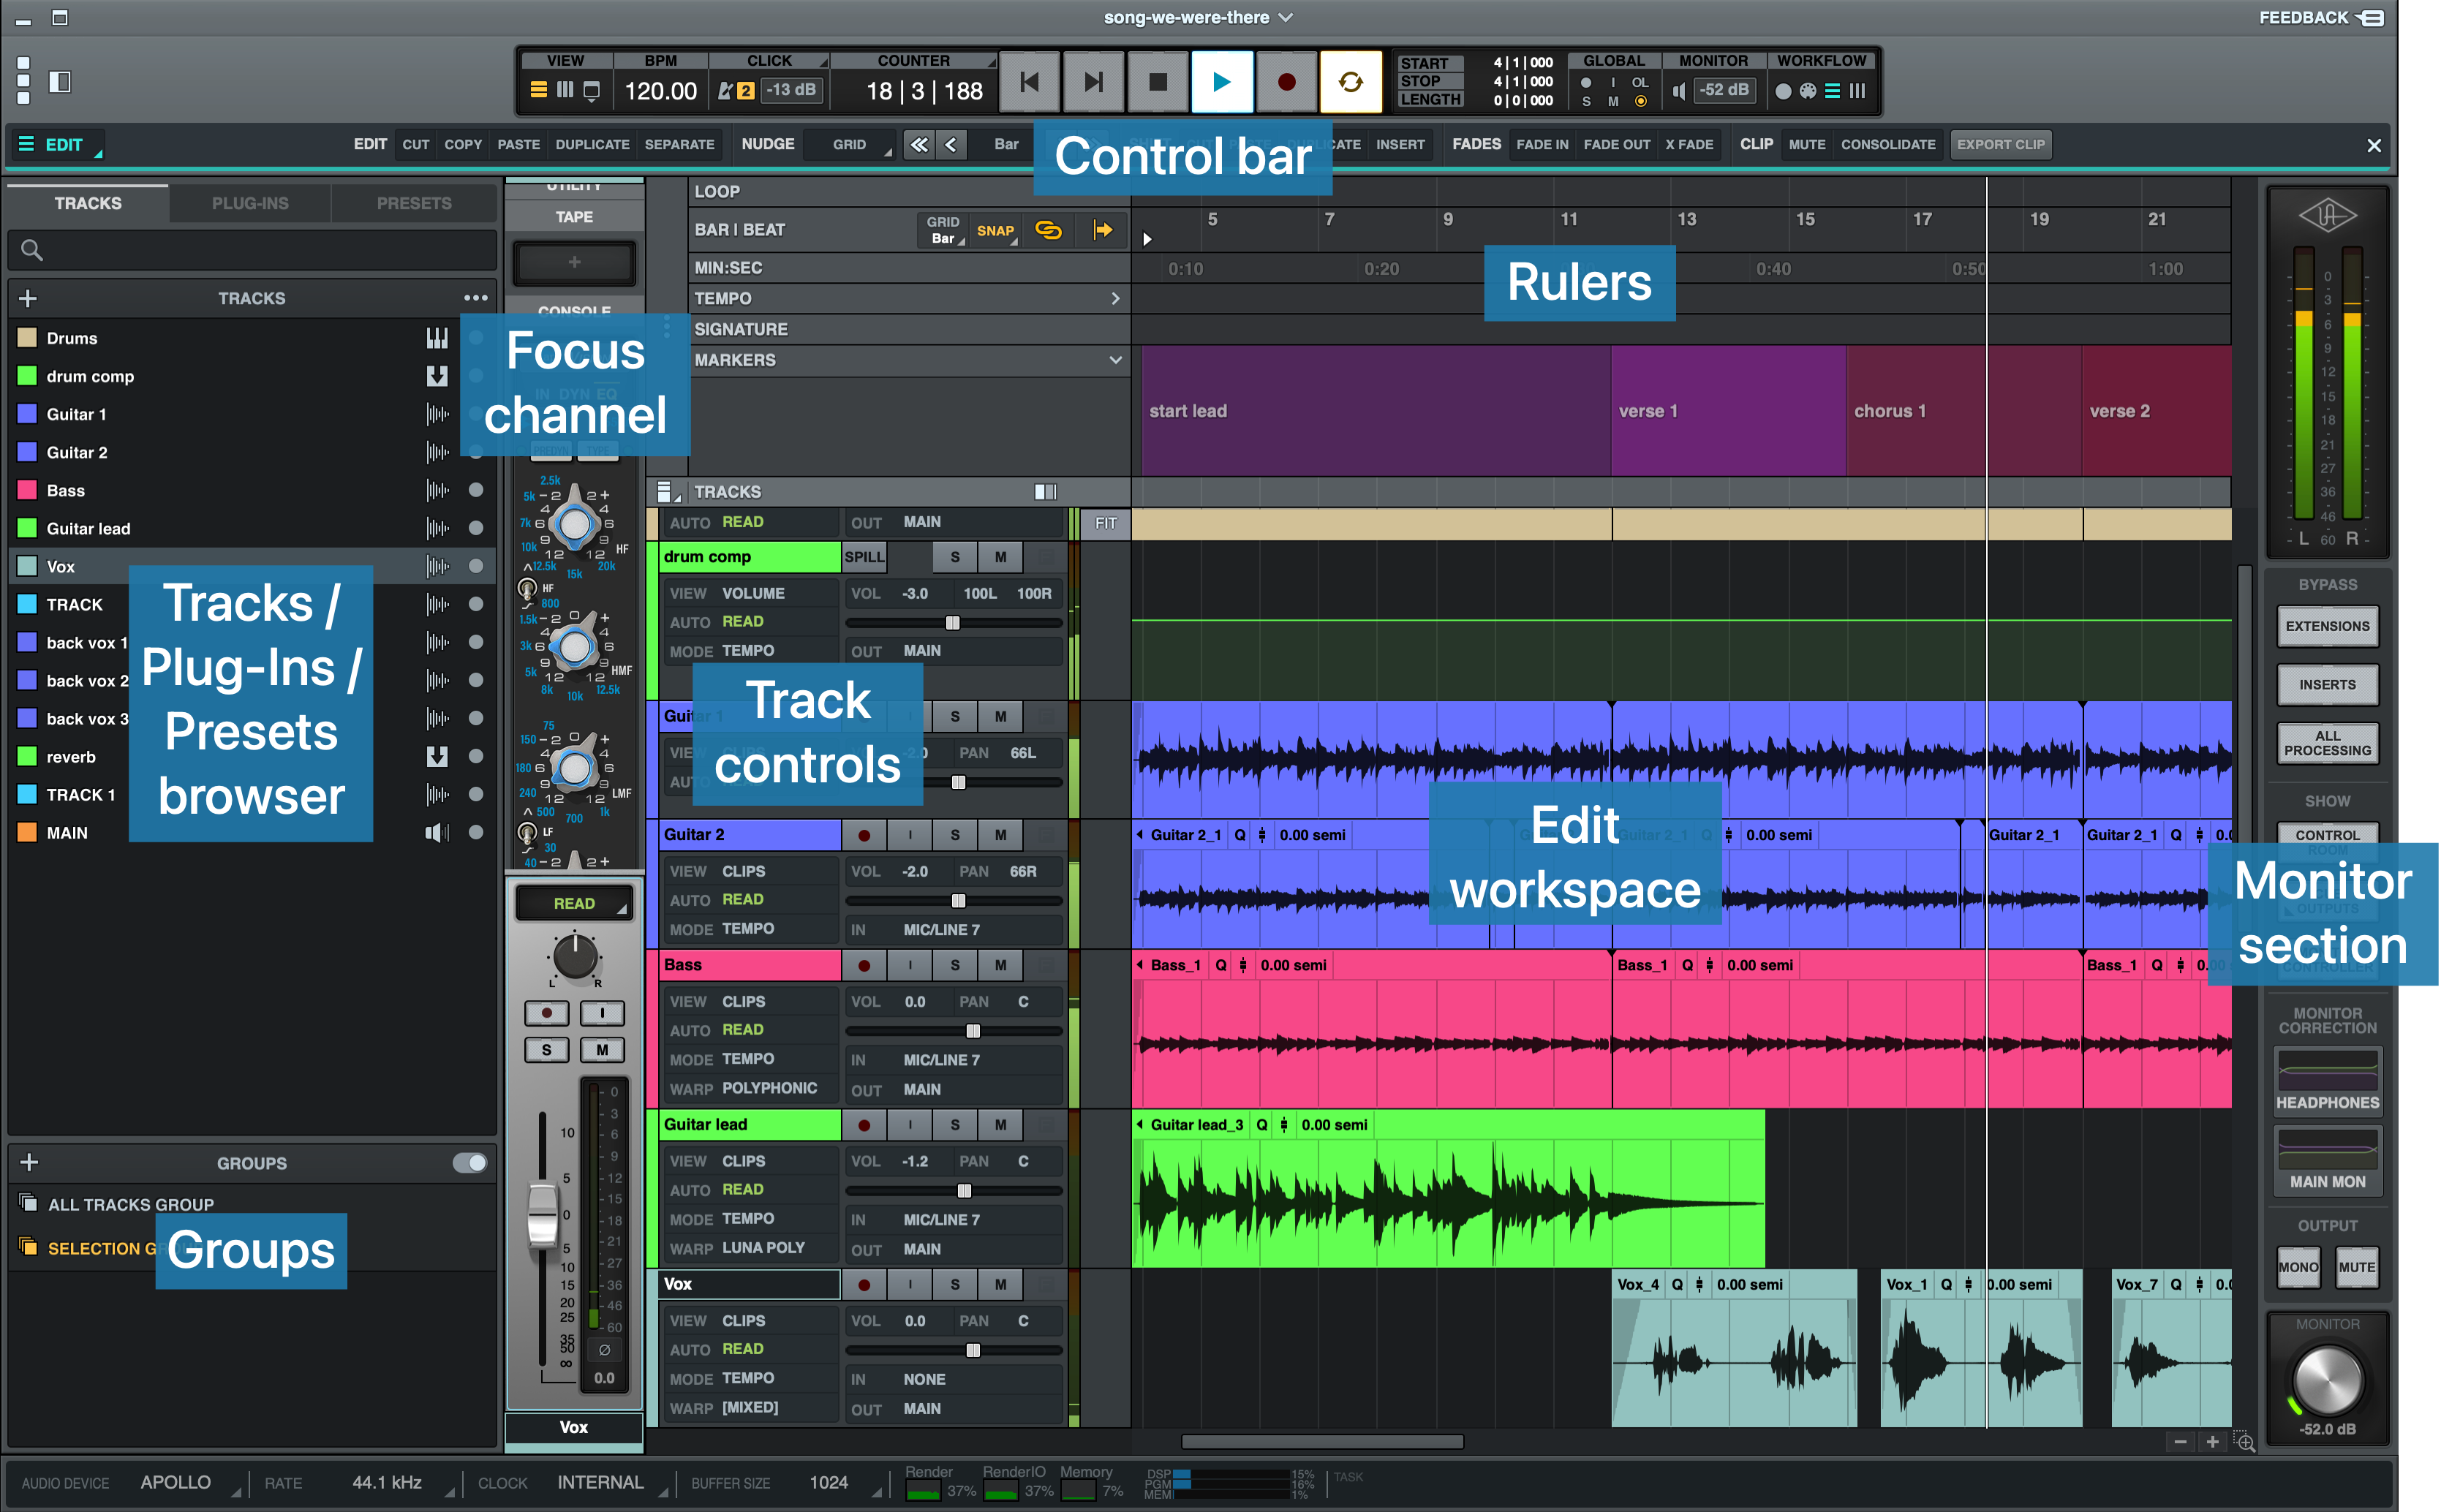Image resolution: width=2441 pixels, height=1512 pixels.
Task: Toggle the sidebar panel icon at top left
Action: click(60, 82)
